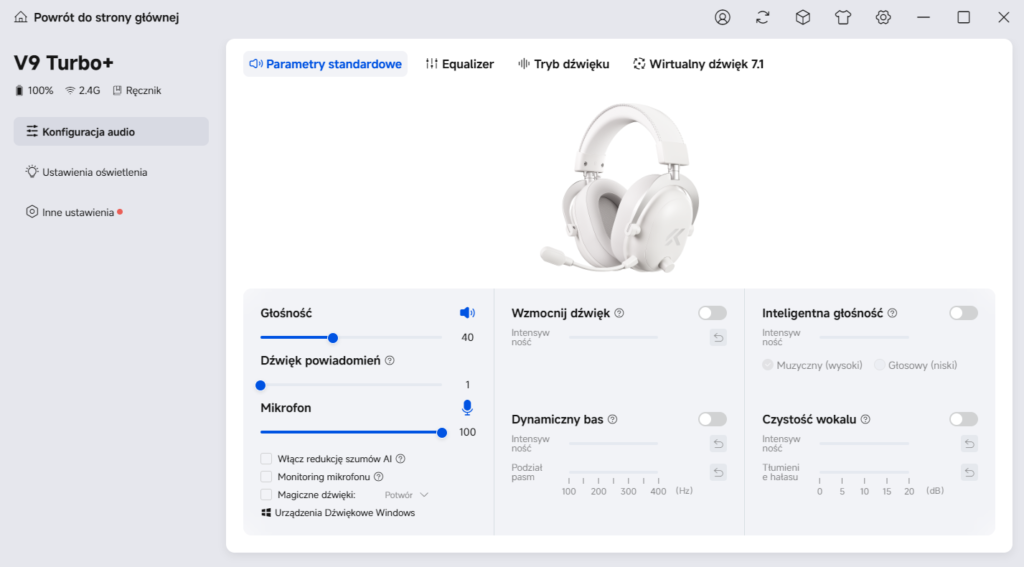The width and height of the screenshot is (1024, 567).
Task: Open the Potwór voice dropdown
Action: pos(406,495)
